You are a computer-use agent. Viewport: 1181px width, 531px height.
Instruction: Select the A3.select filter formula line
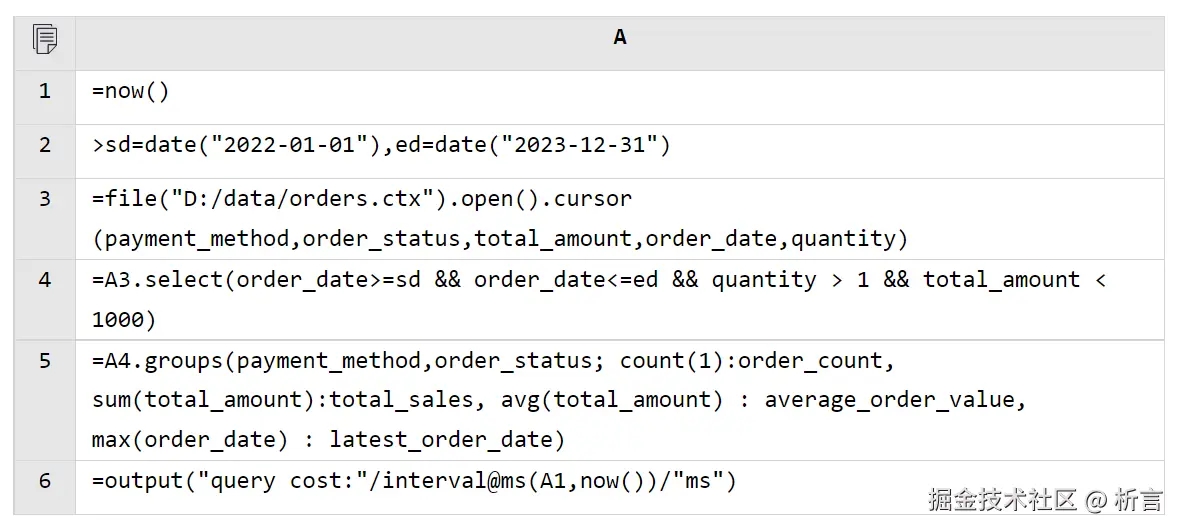[x=600, y=280]
